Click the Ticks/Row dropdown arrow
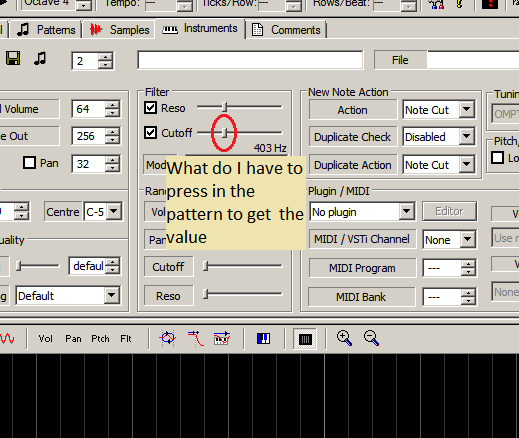Screen dimensions: 519x438 click(294, 6)
